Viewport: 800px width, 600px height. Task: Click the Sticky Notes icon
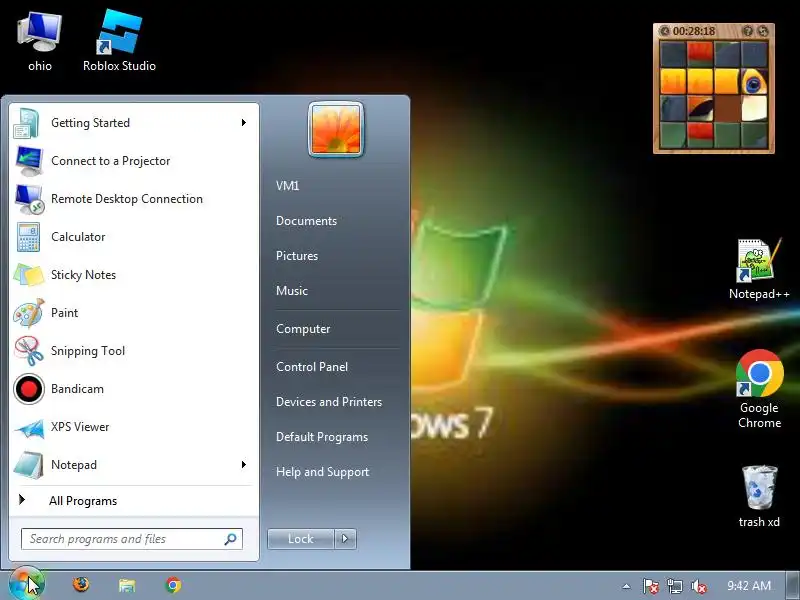click(29, 275)
